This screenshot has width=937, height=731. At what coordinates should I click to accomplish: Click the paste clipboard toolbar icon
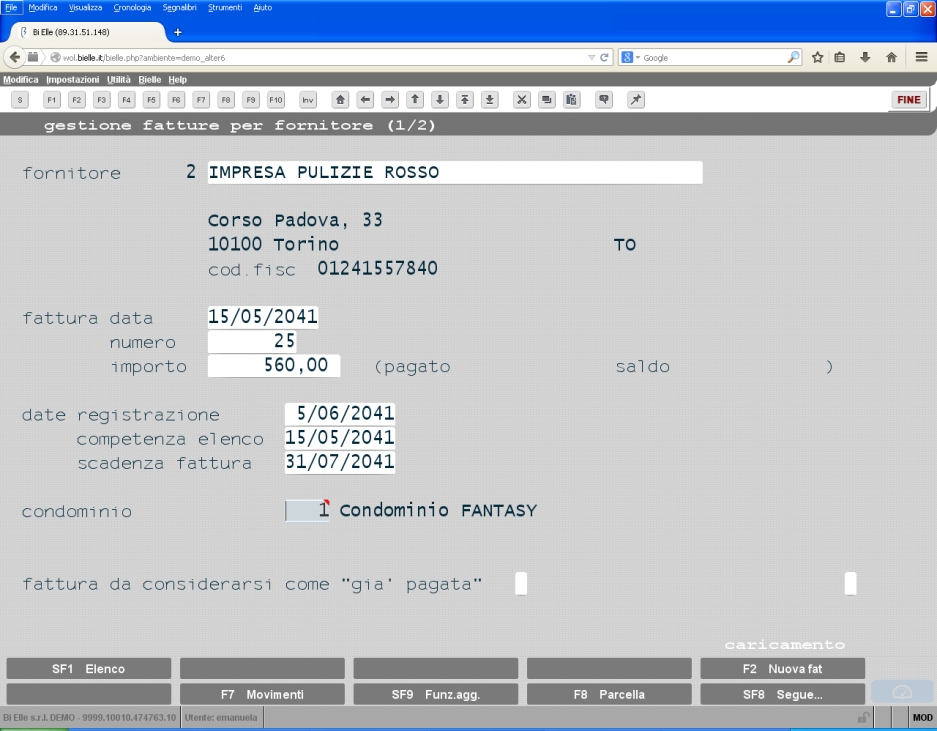571,100
